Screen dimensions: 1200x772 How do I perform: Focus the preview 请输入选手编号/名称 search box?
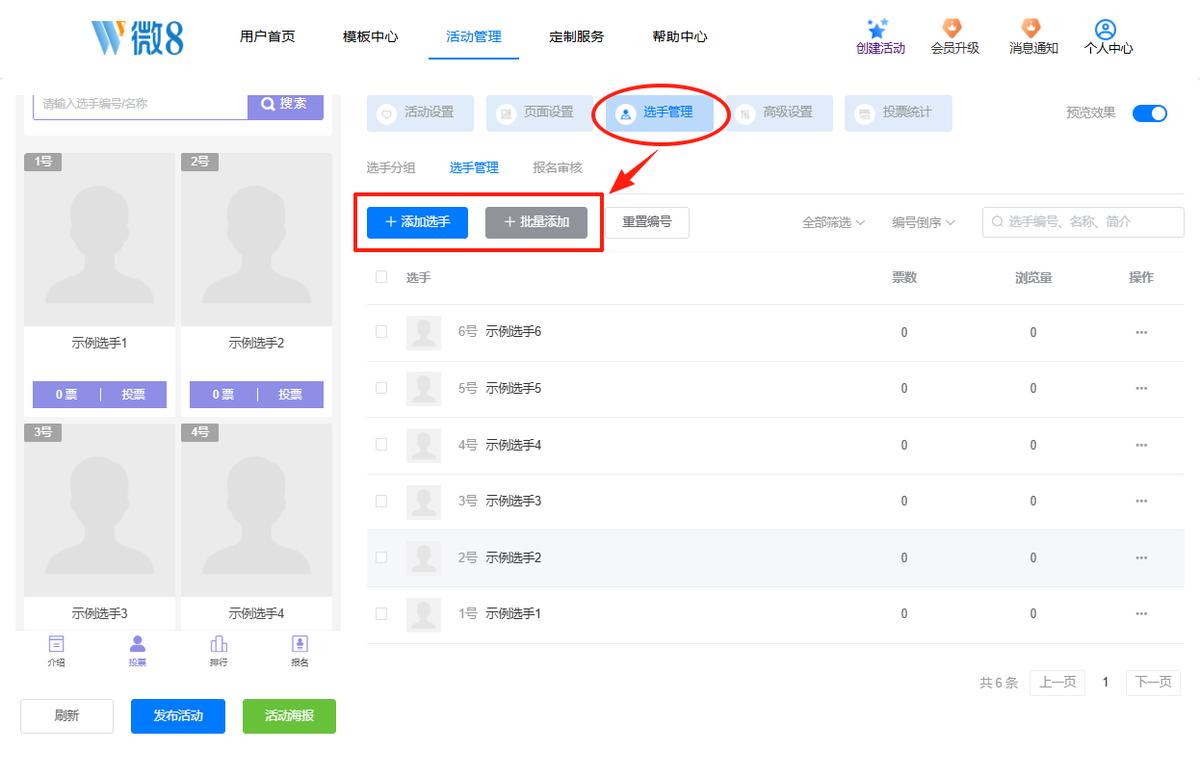(141, 104)
